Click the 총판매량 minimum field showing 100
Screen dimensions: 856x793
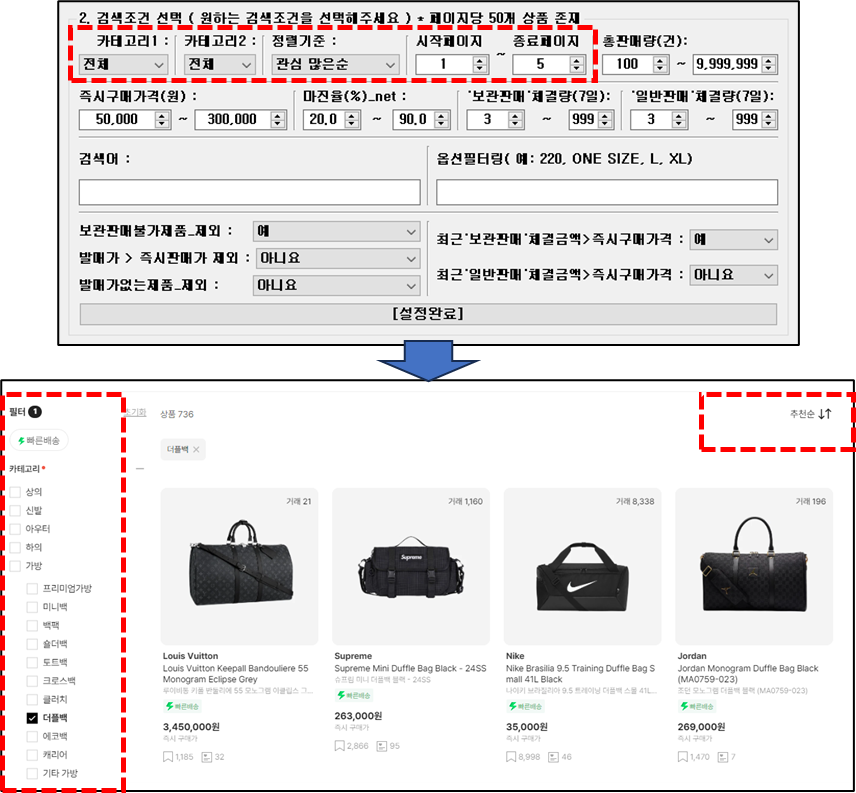635,64
